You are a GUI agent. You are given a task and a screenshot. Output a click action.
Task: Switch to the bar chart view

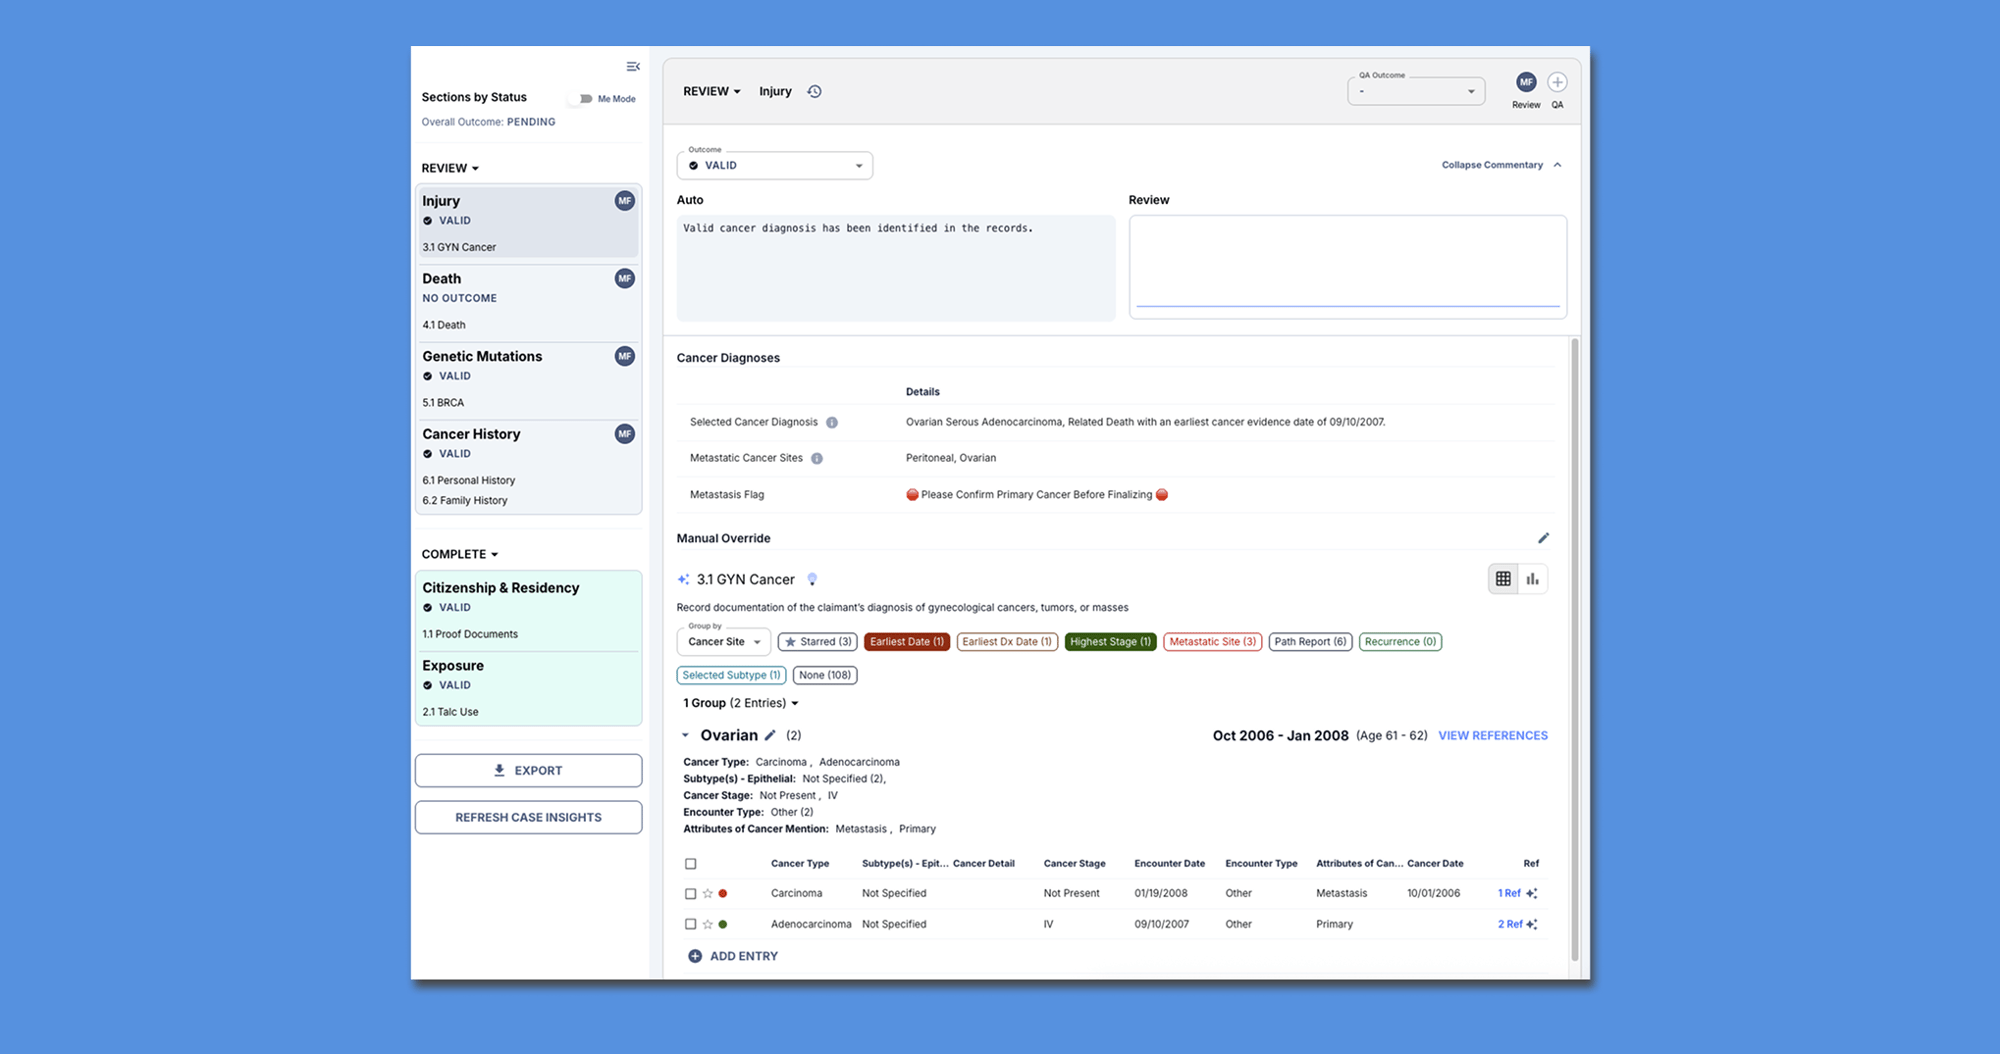1532,579
